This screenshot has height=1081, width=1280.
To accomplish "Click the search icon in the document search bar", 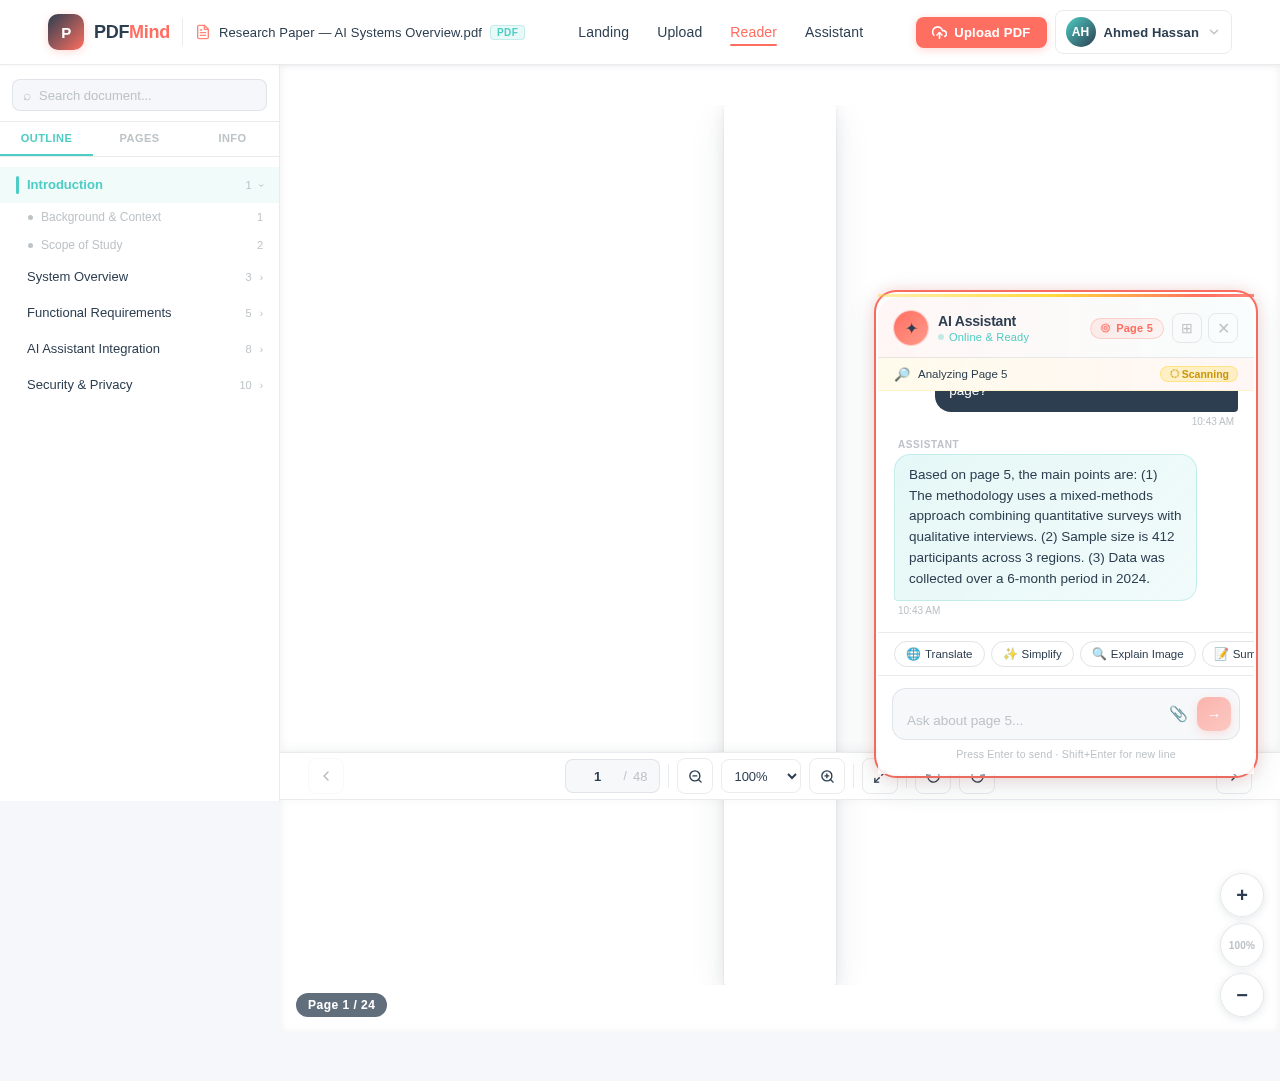I will [x=29, y=95].
